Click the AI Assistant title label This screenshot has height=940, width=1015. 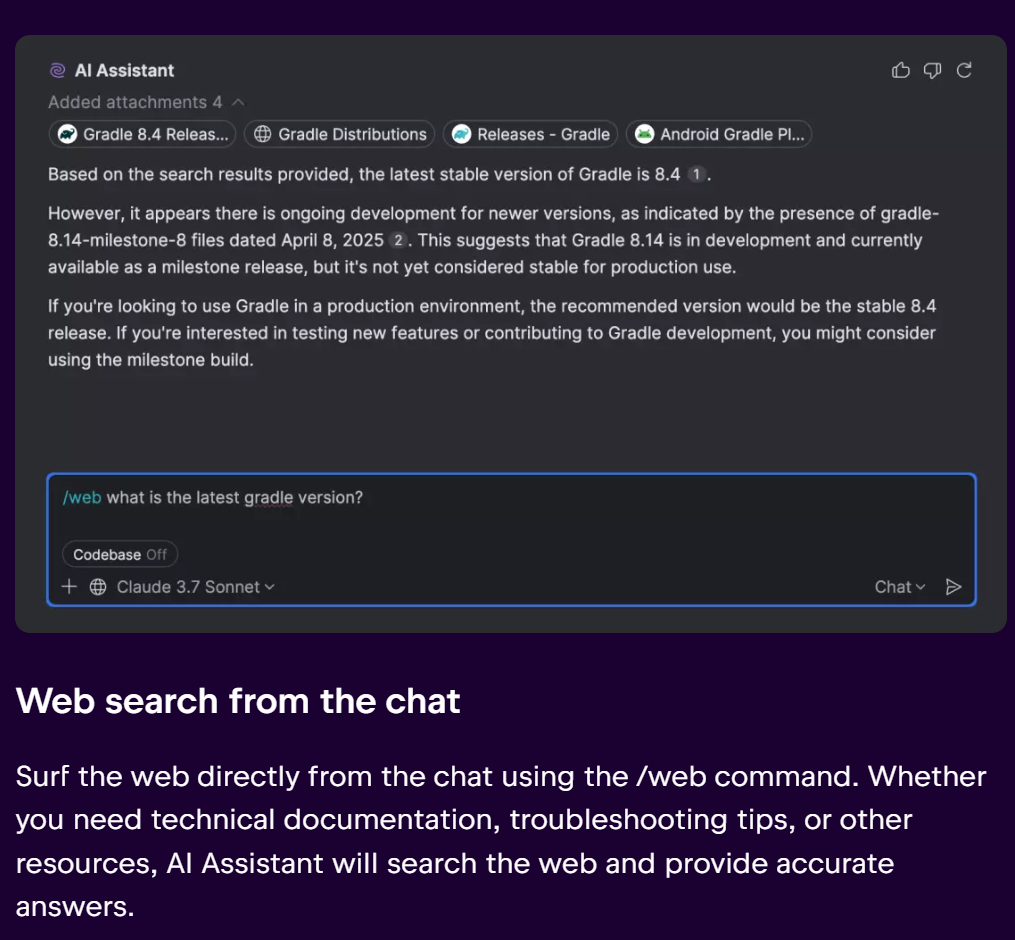(x=124, y=70)
